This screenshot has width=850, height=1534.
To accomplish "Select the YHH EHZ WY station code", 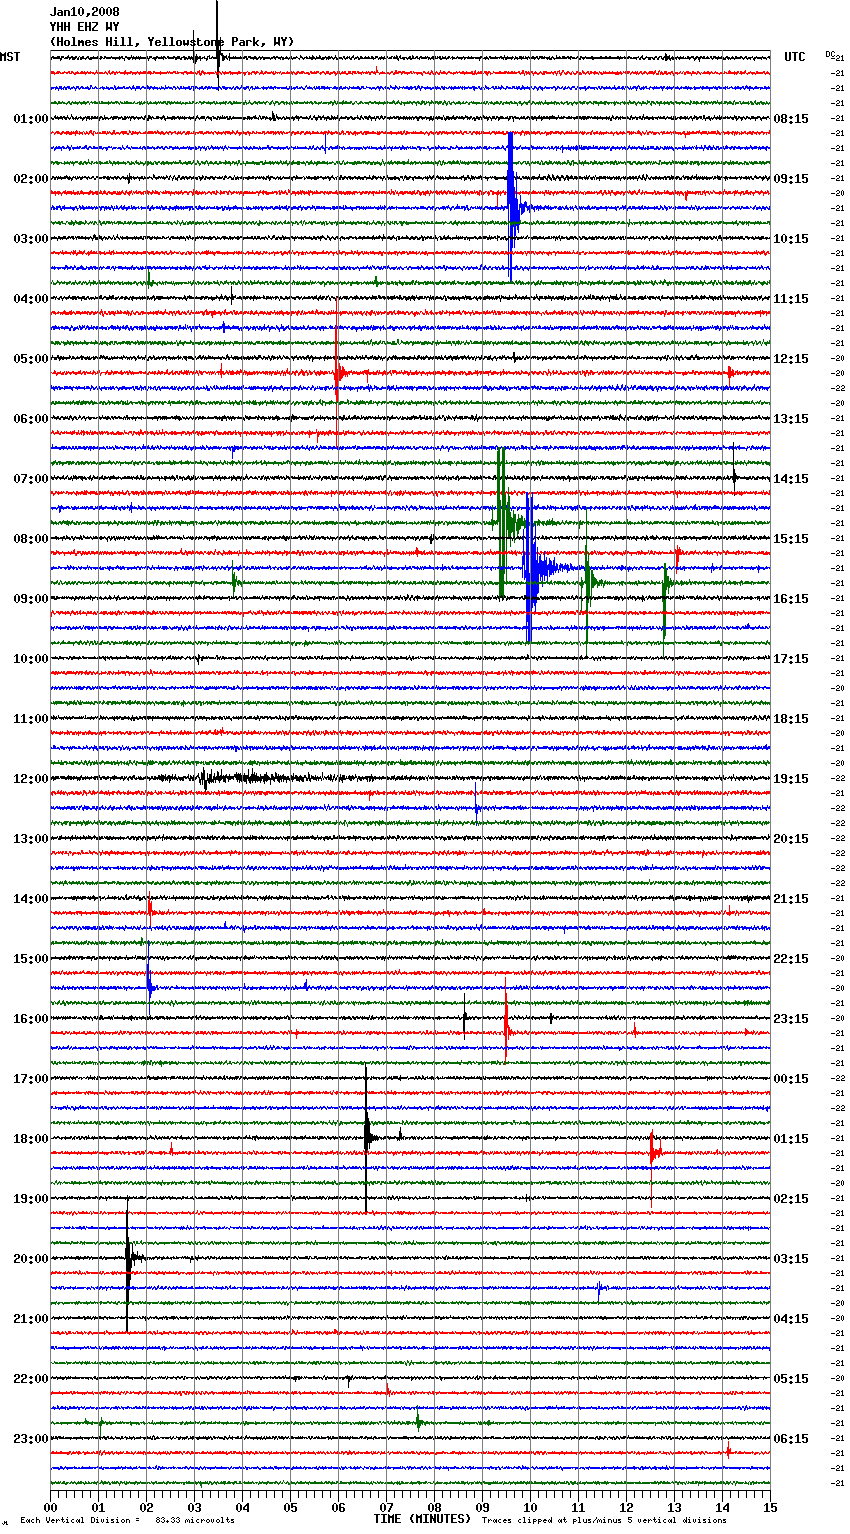I will pos(84,27).
